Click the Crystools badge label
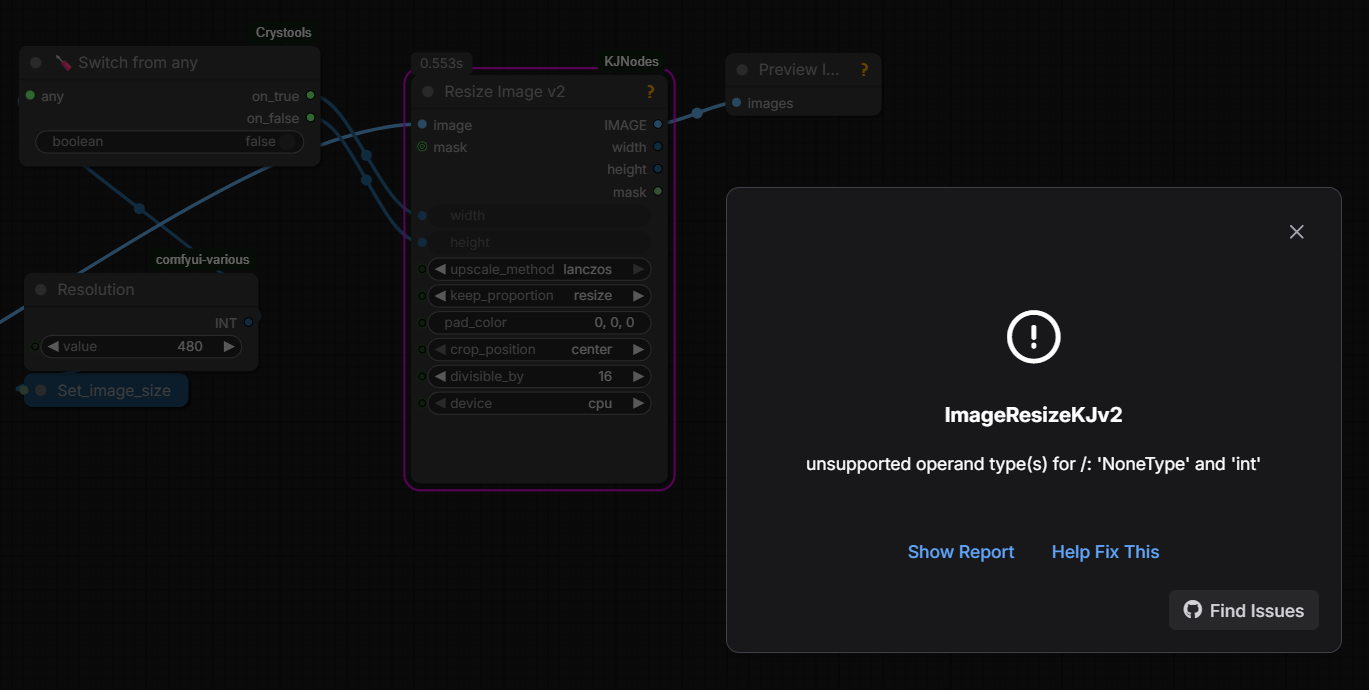The height and width of the screenshot is (690, 1369). click(284, 33)
